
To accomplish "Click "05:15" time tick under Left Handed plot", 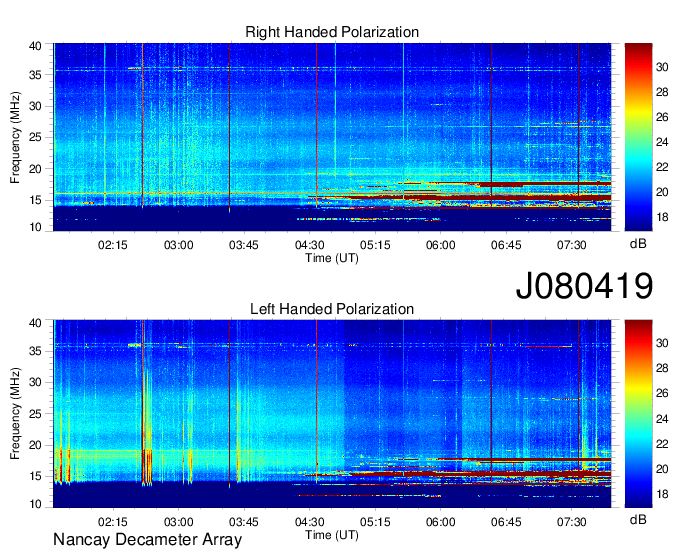I will pyautogui.click(x=375, y=522).
